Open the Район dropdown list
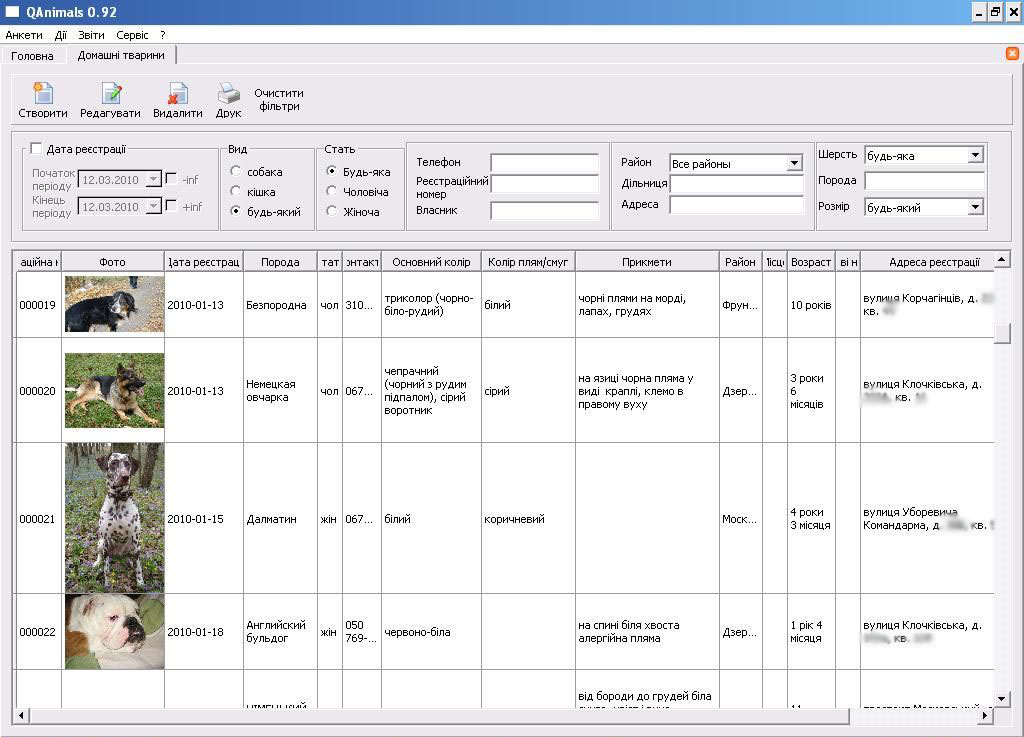Screen dimensions: 1024x737 [x=794, y=163]
